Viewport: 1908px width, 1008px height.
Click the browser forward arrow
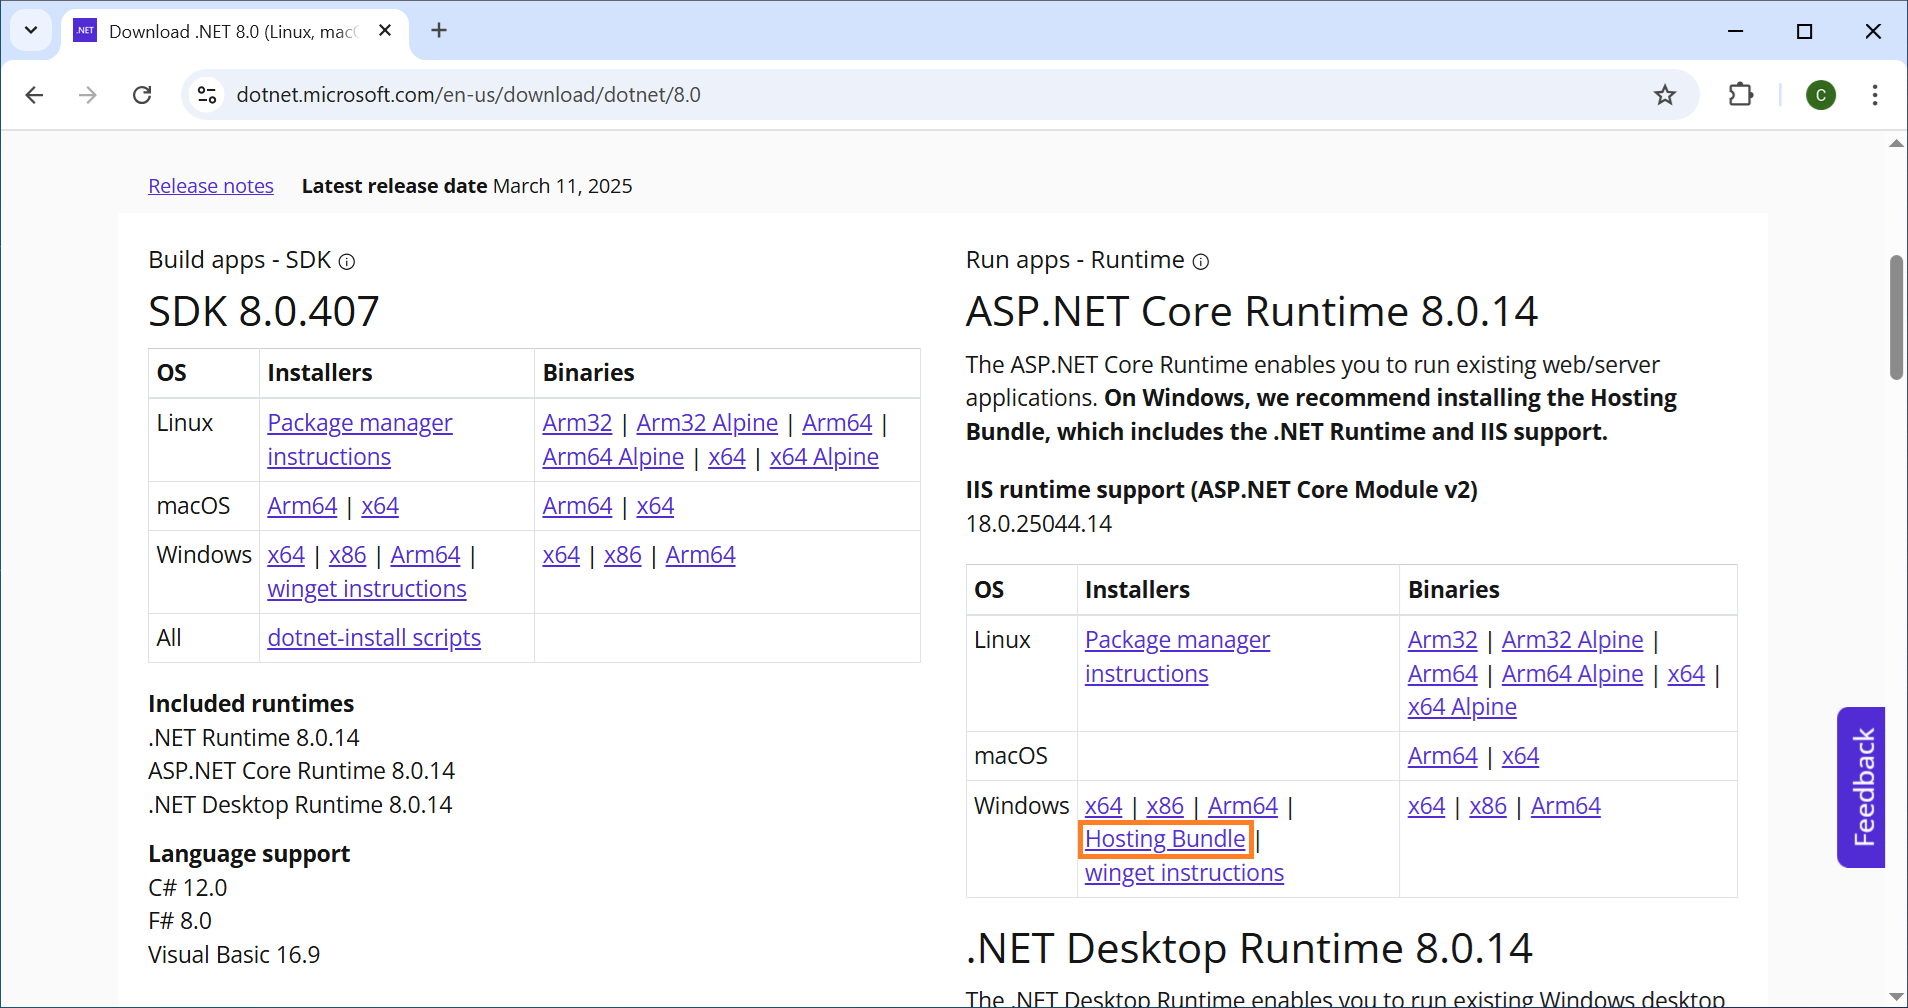click(88, 95)
